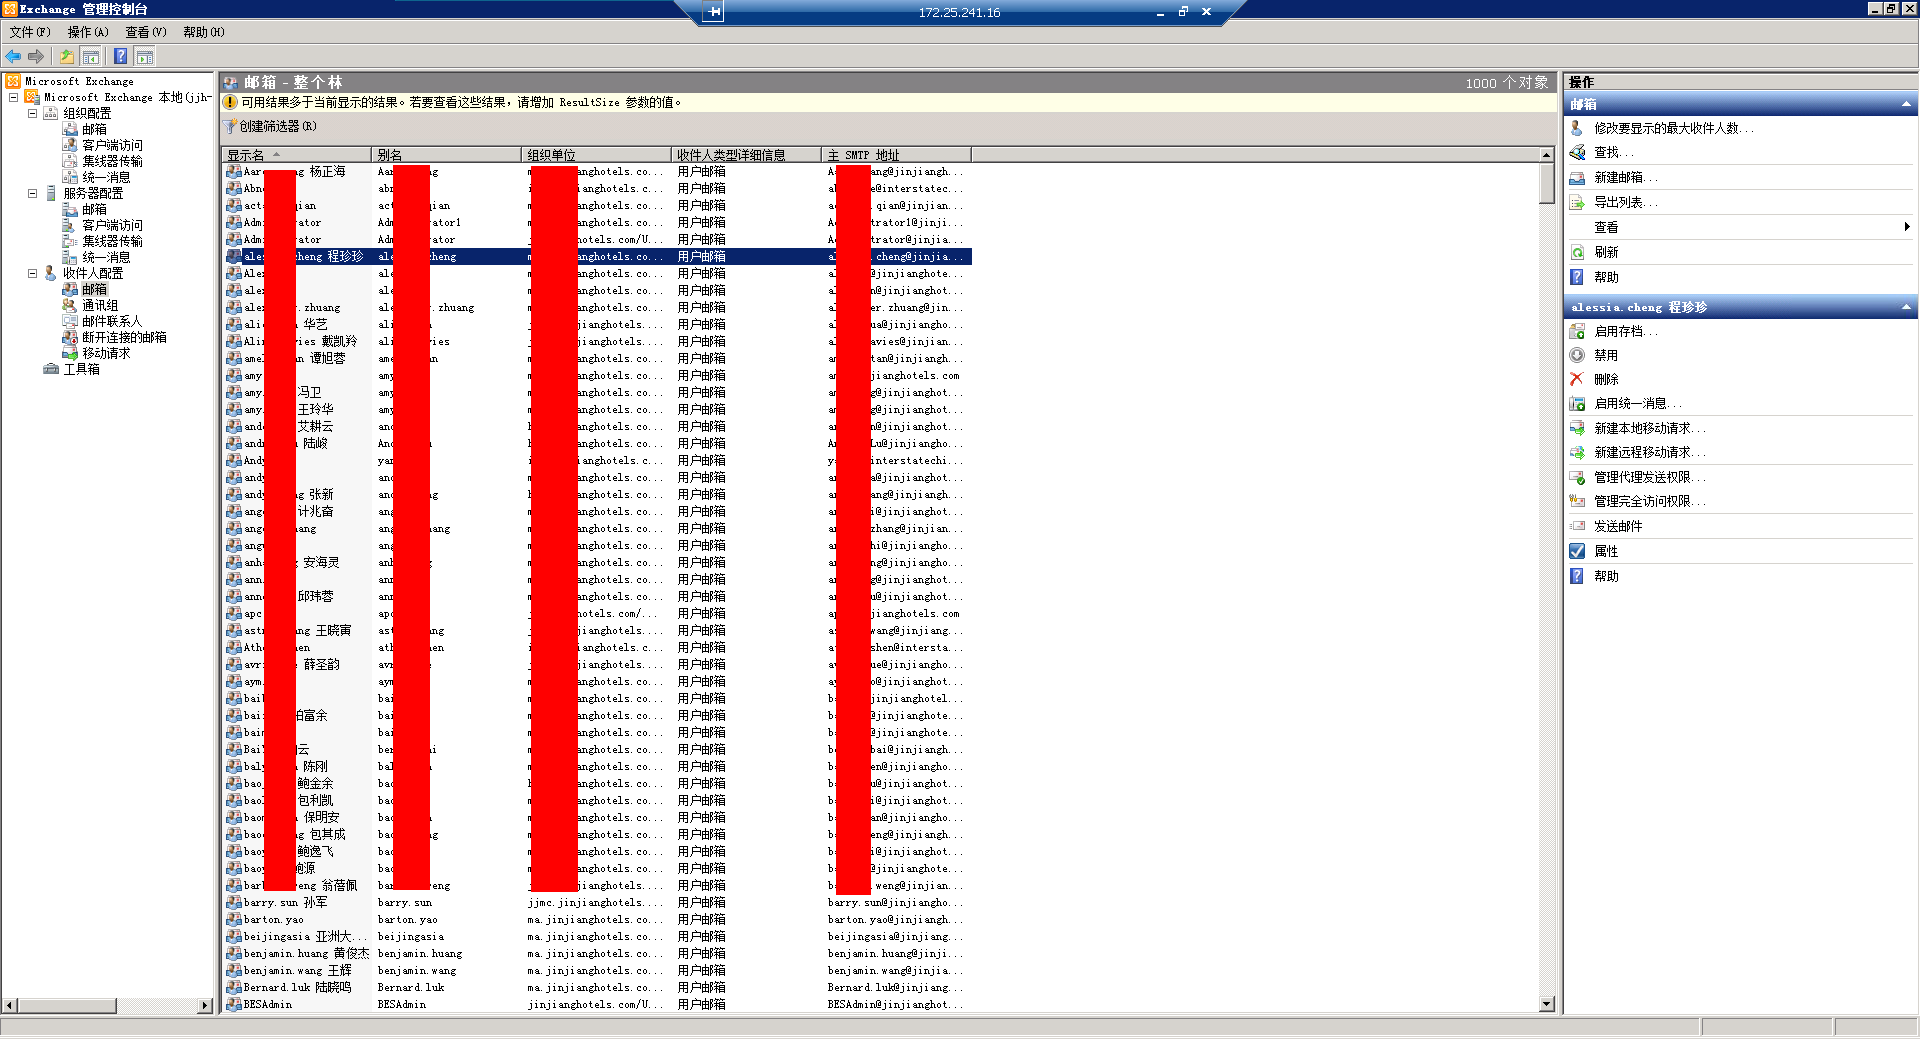Click the 查找 binoculars icon
This screenshot has width=1920, height=1039.
(1577, 152)
